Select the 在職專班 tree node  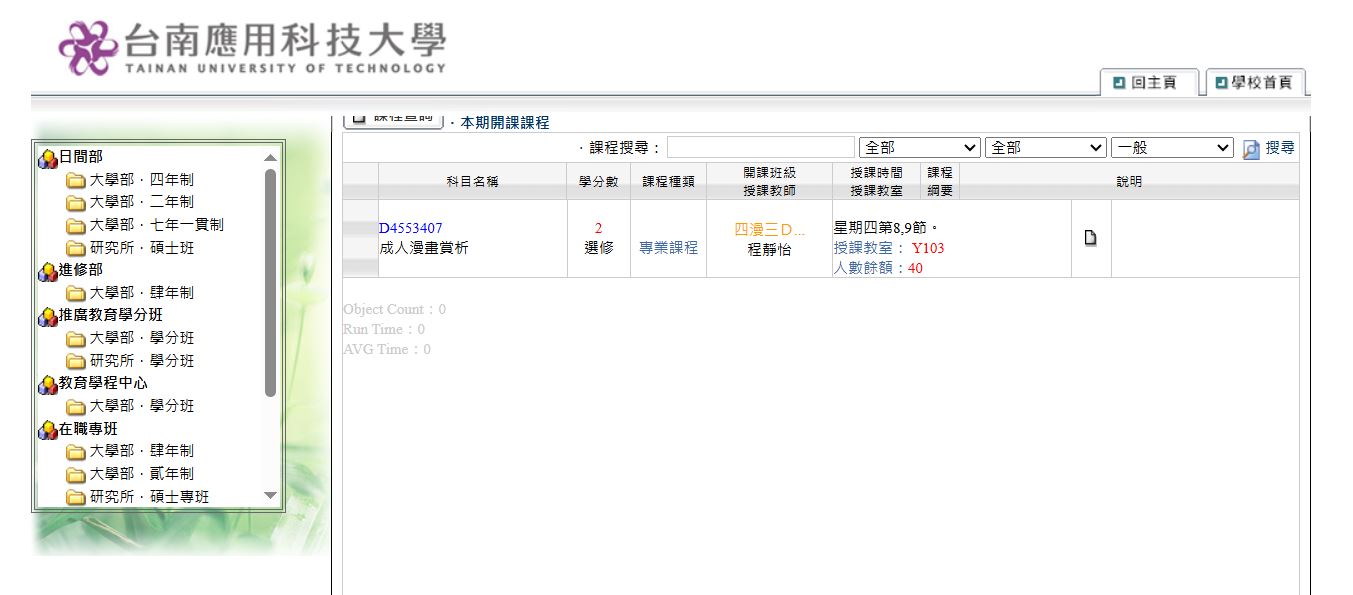coord(88,428)
